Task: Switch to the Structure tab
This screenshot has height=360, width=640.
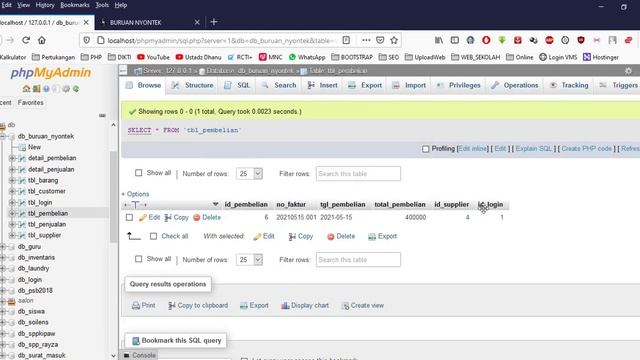Action: 193,85
